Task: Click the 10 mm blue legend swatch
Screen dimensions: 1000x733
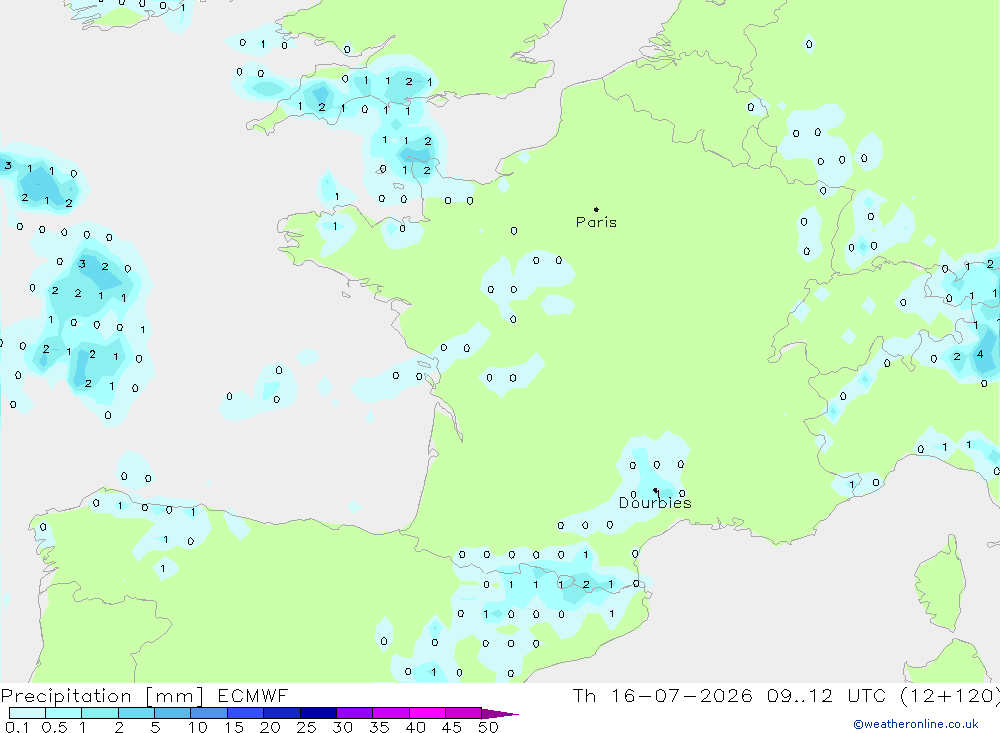Action: pyautogui.click(x=209, y=713)
